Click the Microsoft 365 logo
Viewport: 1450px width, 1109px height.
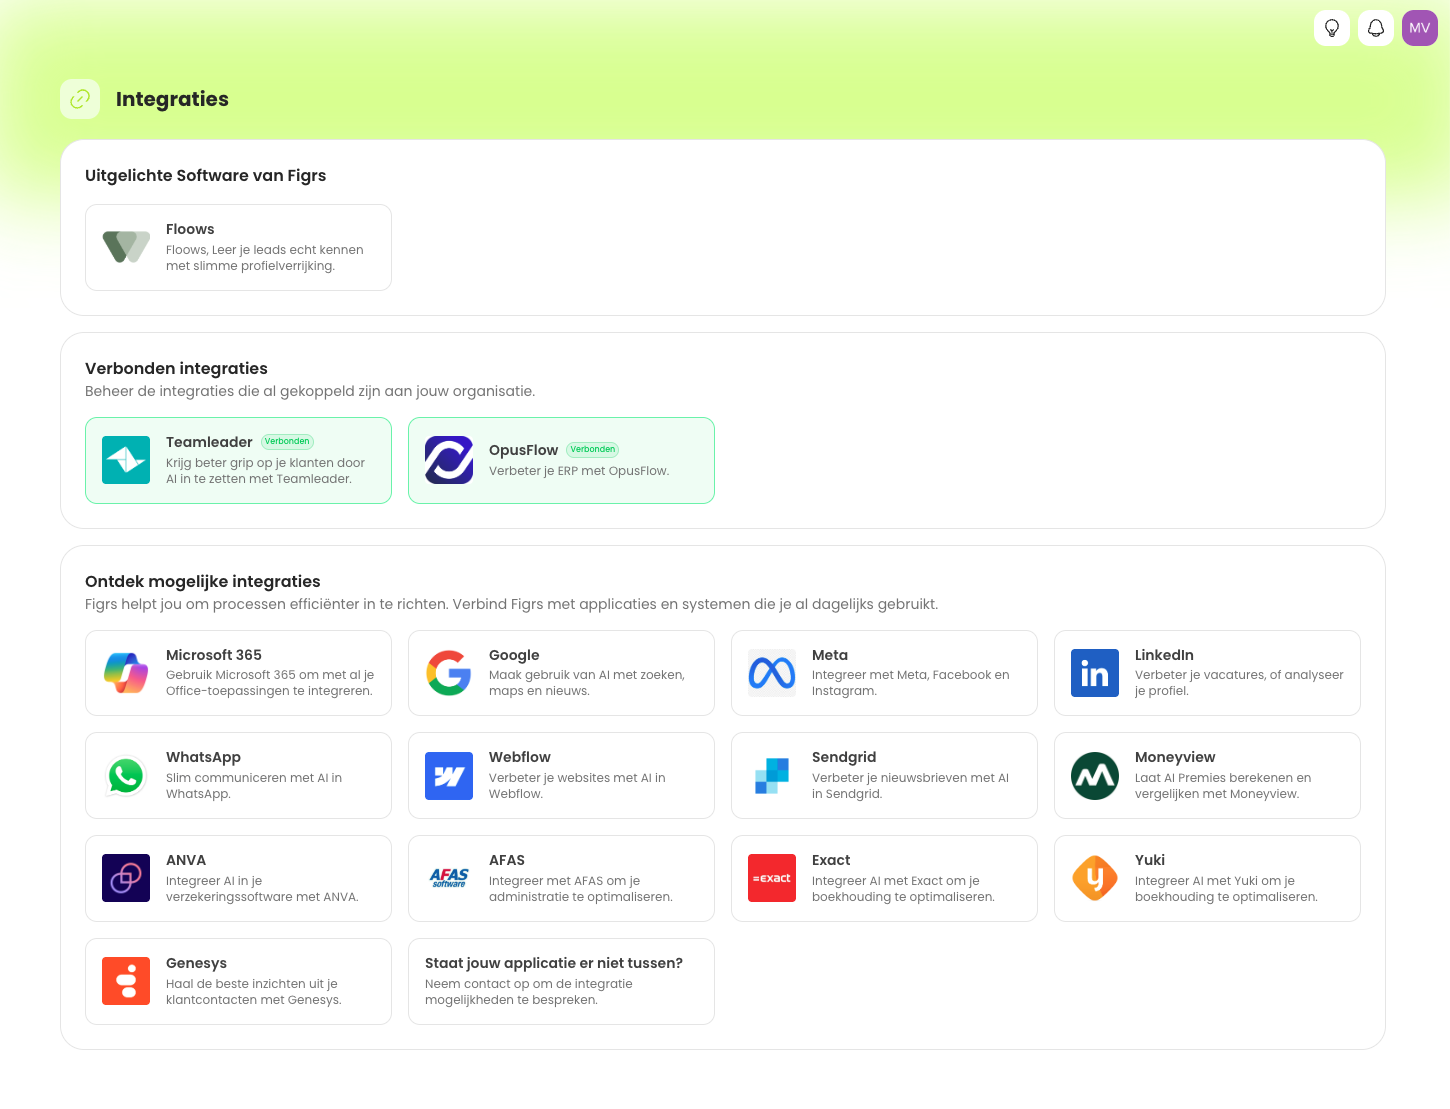pyautogui.click(x=126, y=673)
